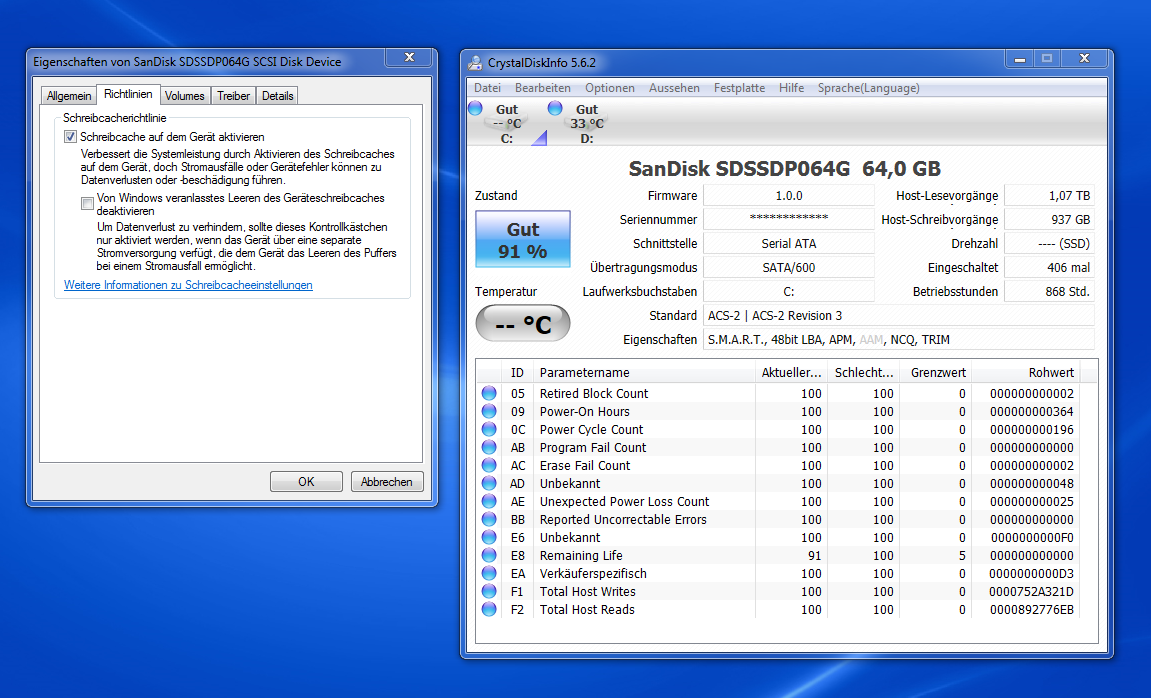This screenshot has height=698, width=1151.
Task: Click the Grenzwert column header
Action: pos(936,372)
